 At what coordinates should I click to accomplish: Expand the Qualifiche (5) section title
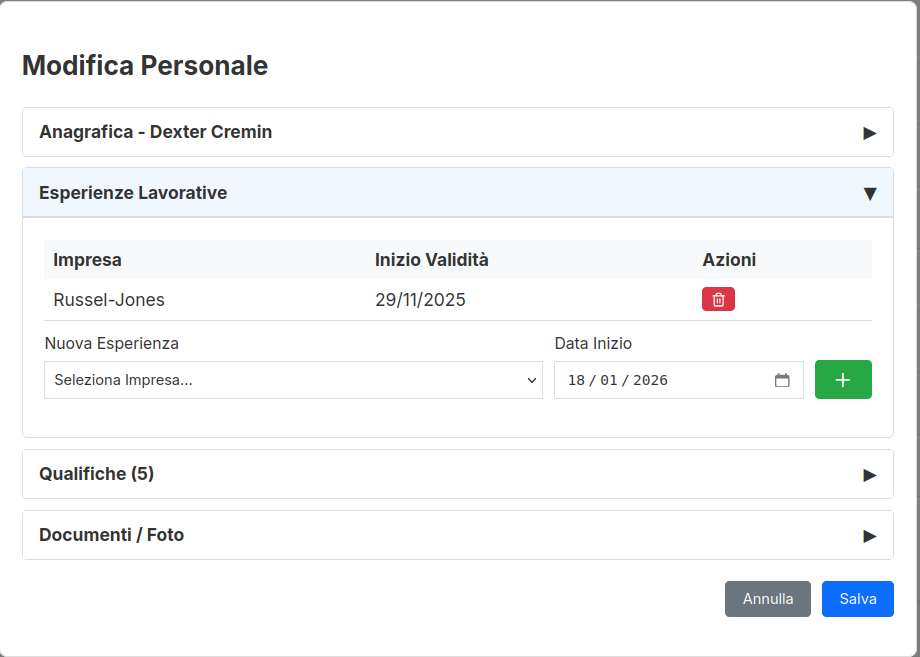(x=96, y=474)
